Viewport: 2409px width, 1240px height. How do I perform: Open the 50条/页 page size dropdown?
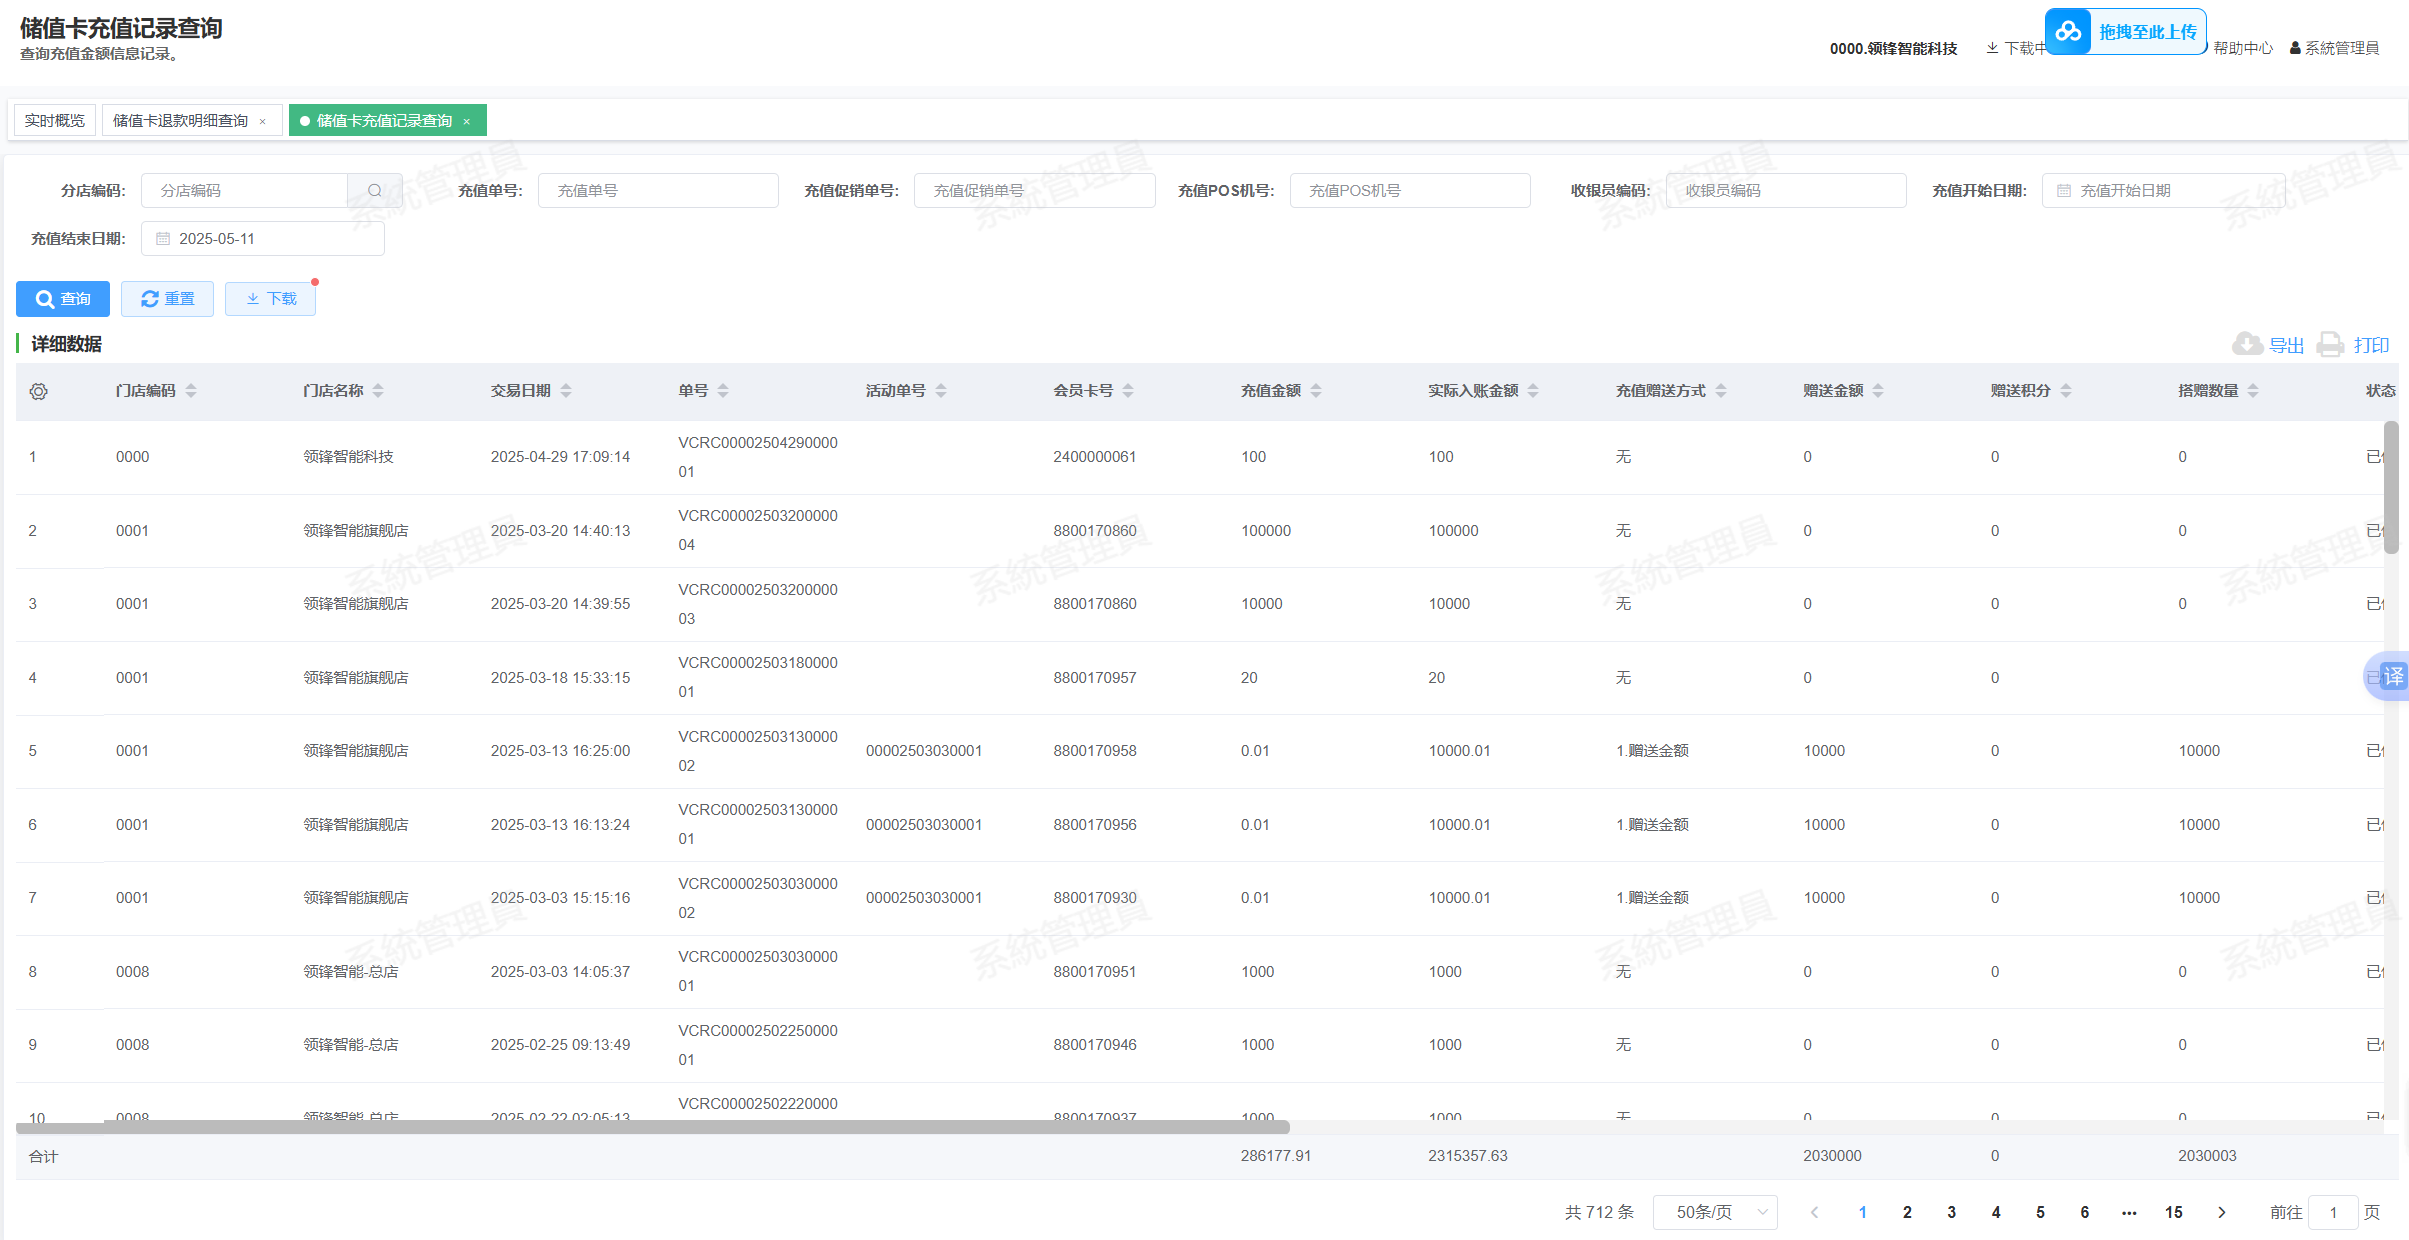[x=1714, y=1212]
